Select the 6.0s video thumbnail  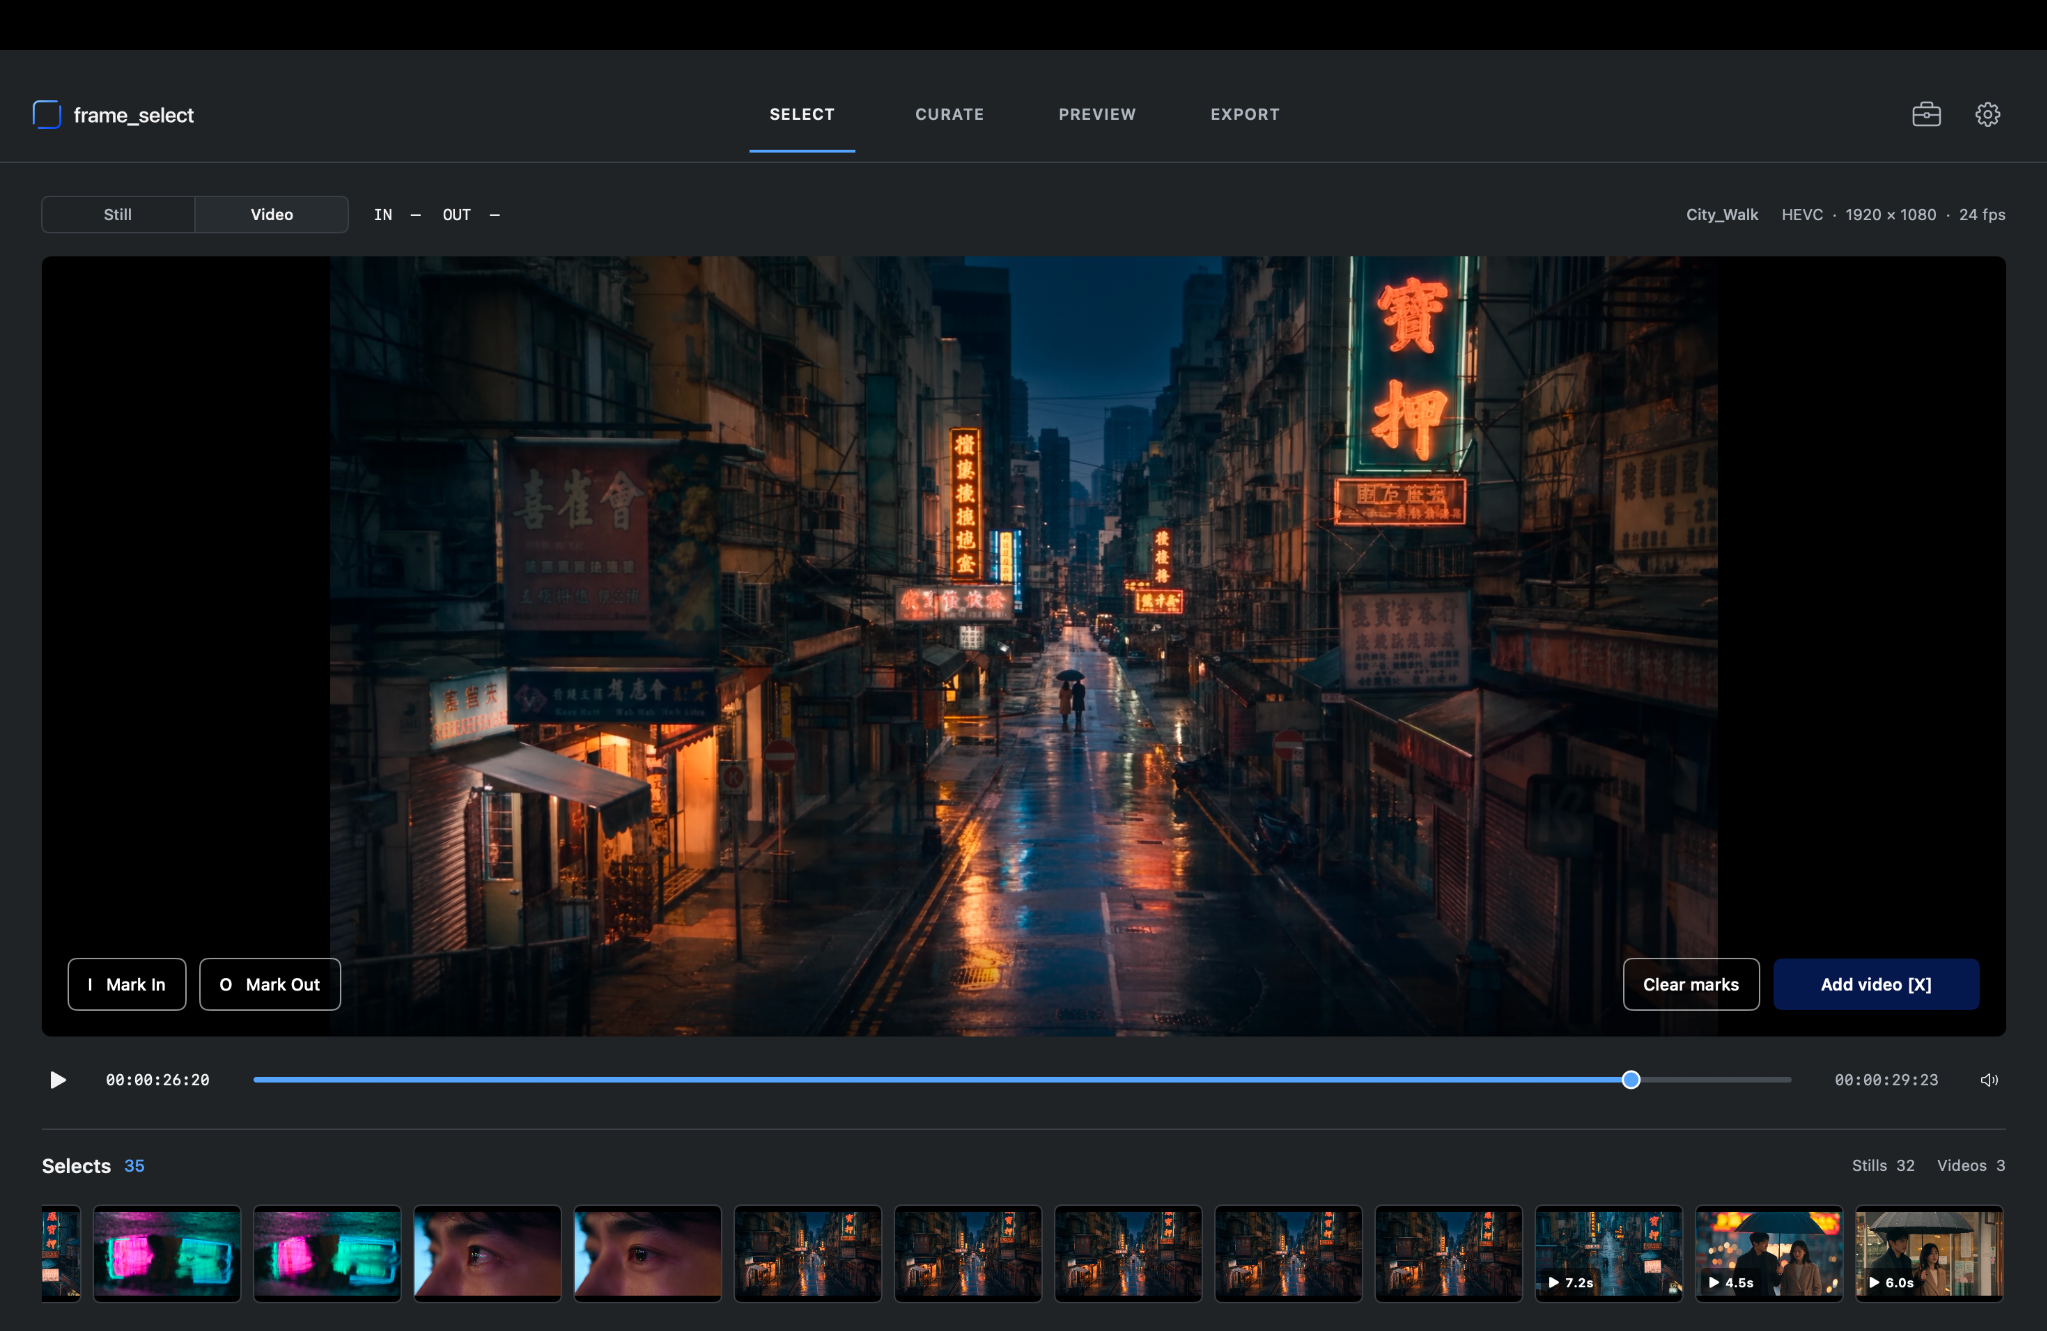tap(1929, 1253)
